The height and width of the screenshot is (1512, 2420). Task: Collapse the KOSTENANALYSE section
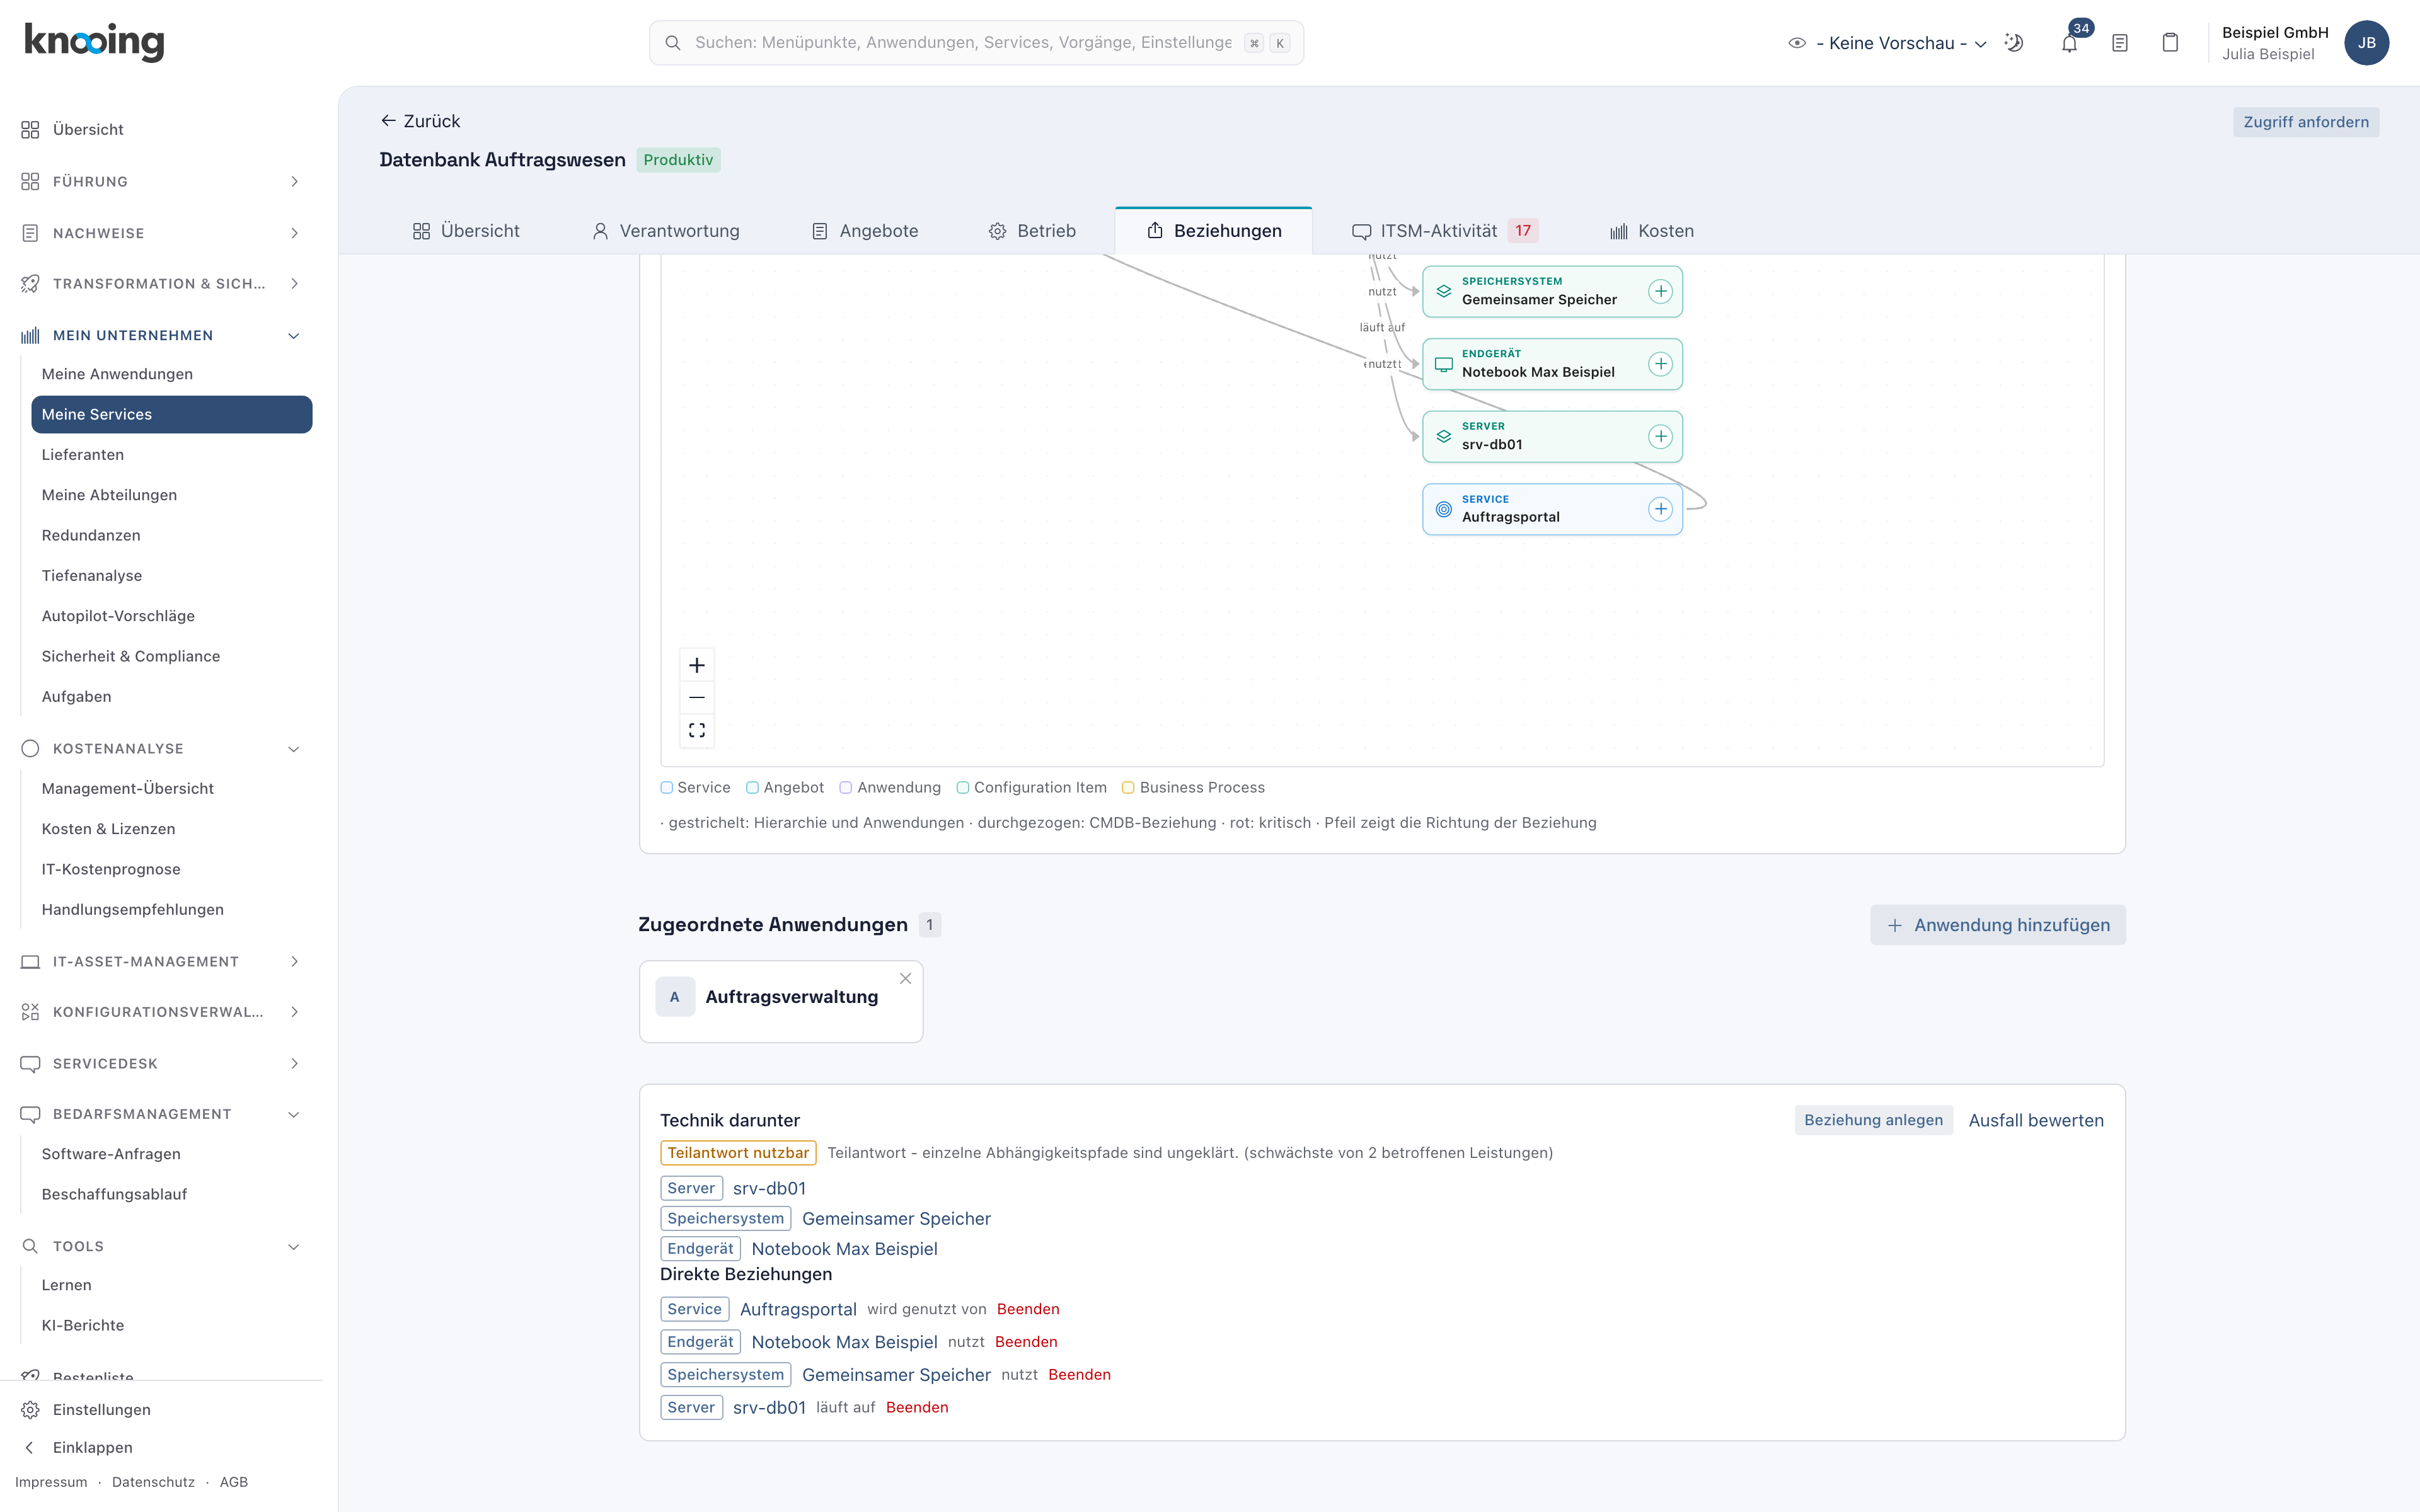[x=160, y=749]
